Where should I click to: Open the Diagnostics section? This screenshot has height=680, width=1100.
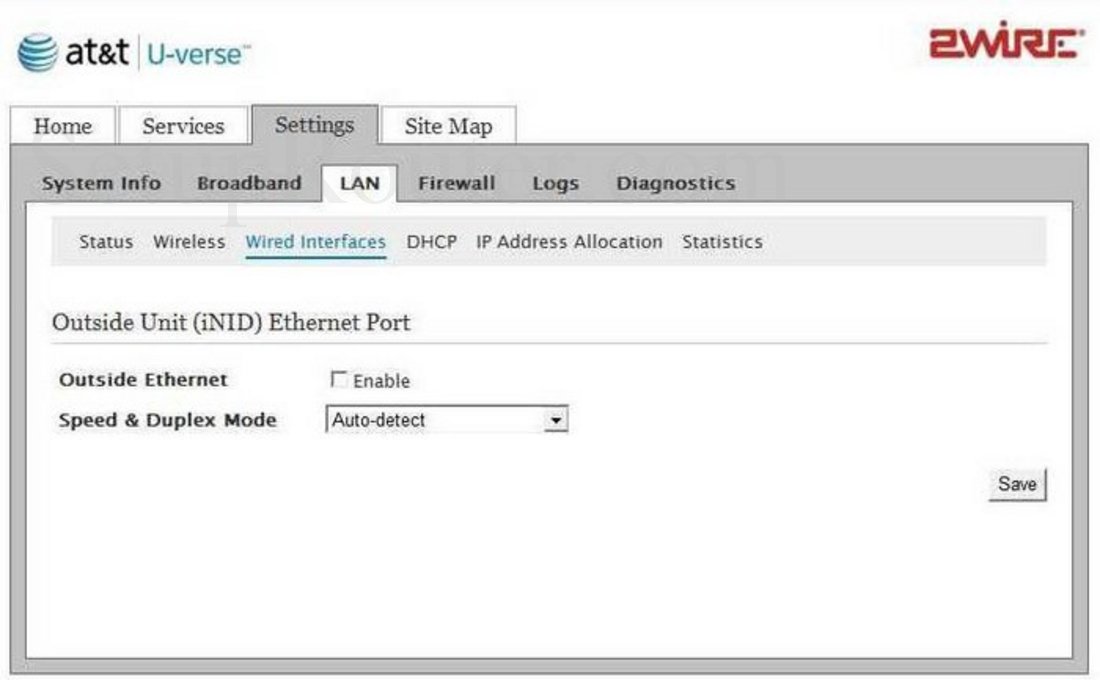676,182
